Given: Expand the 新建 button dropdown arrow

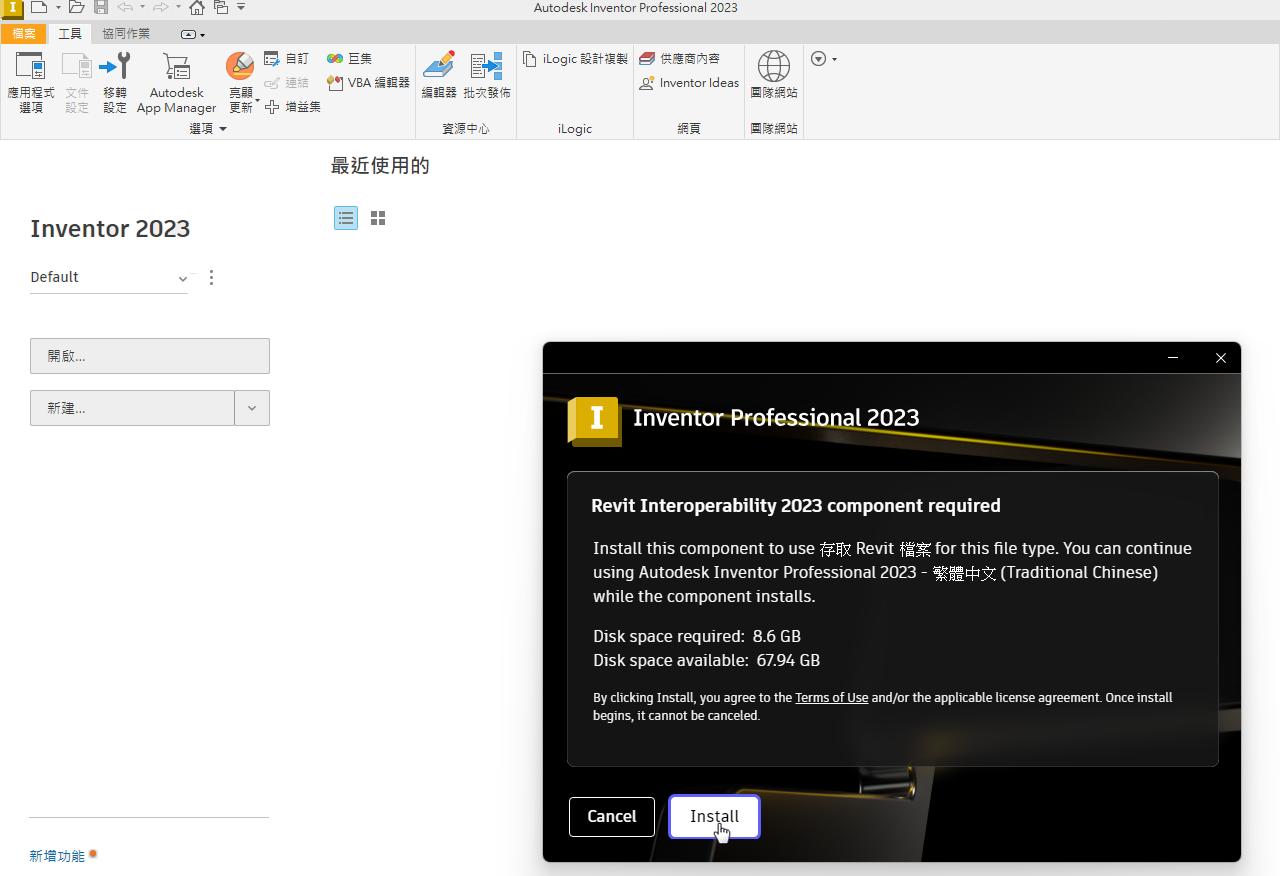Looking at the screenshot, I should pyautogui.click(x=252, y=408).
